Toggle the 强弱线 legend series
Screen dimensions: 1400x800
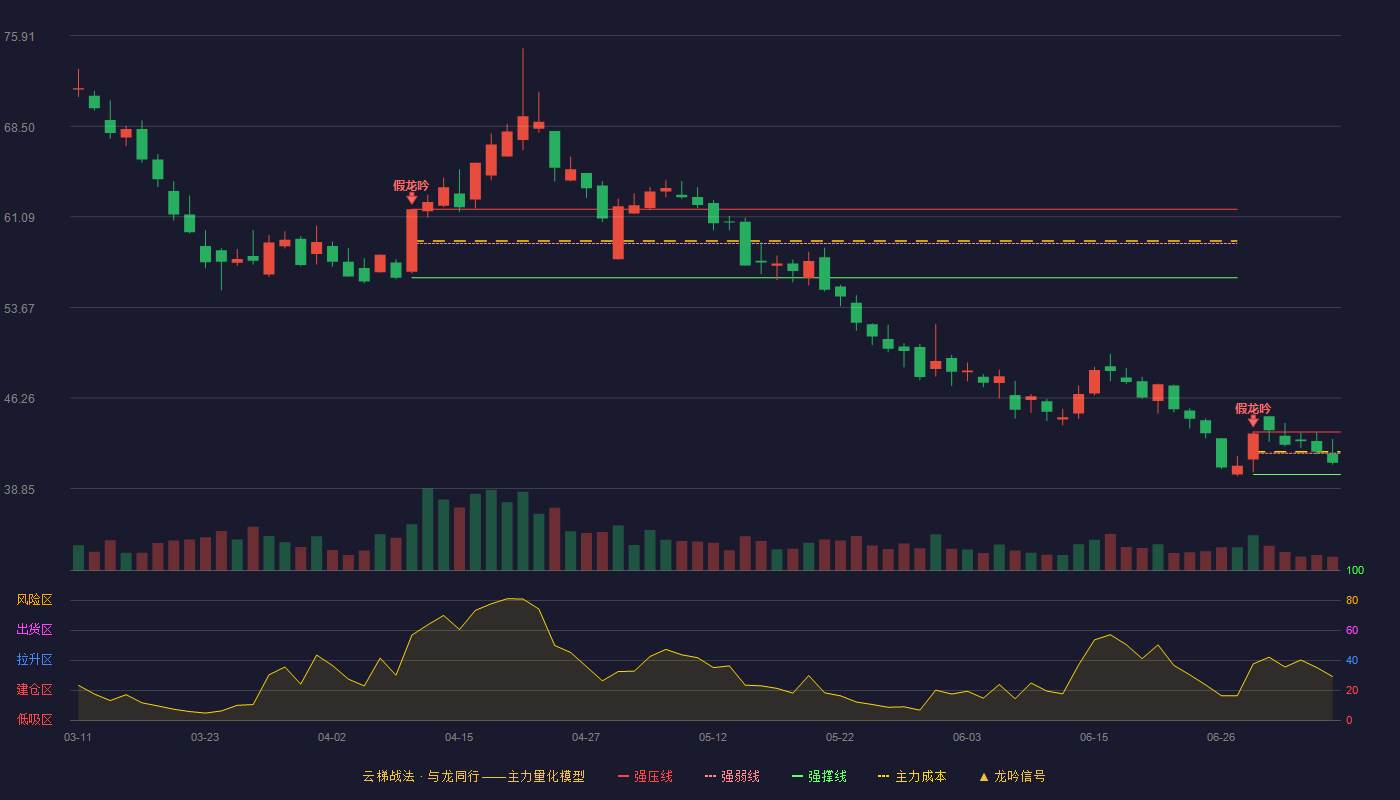(x=732, y=776)
